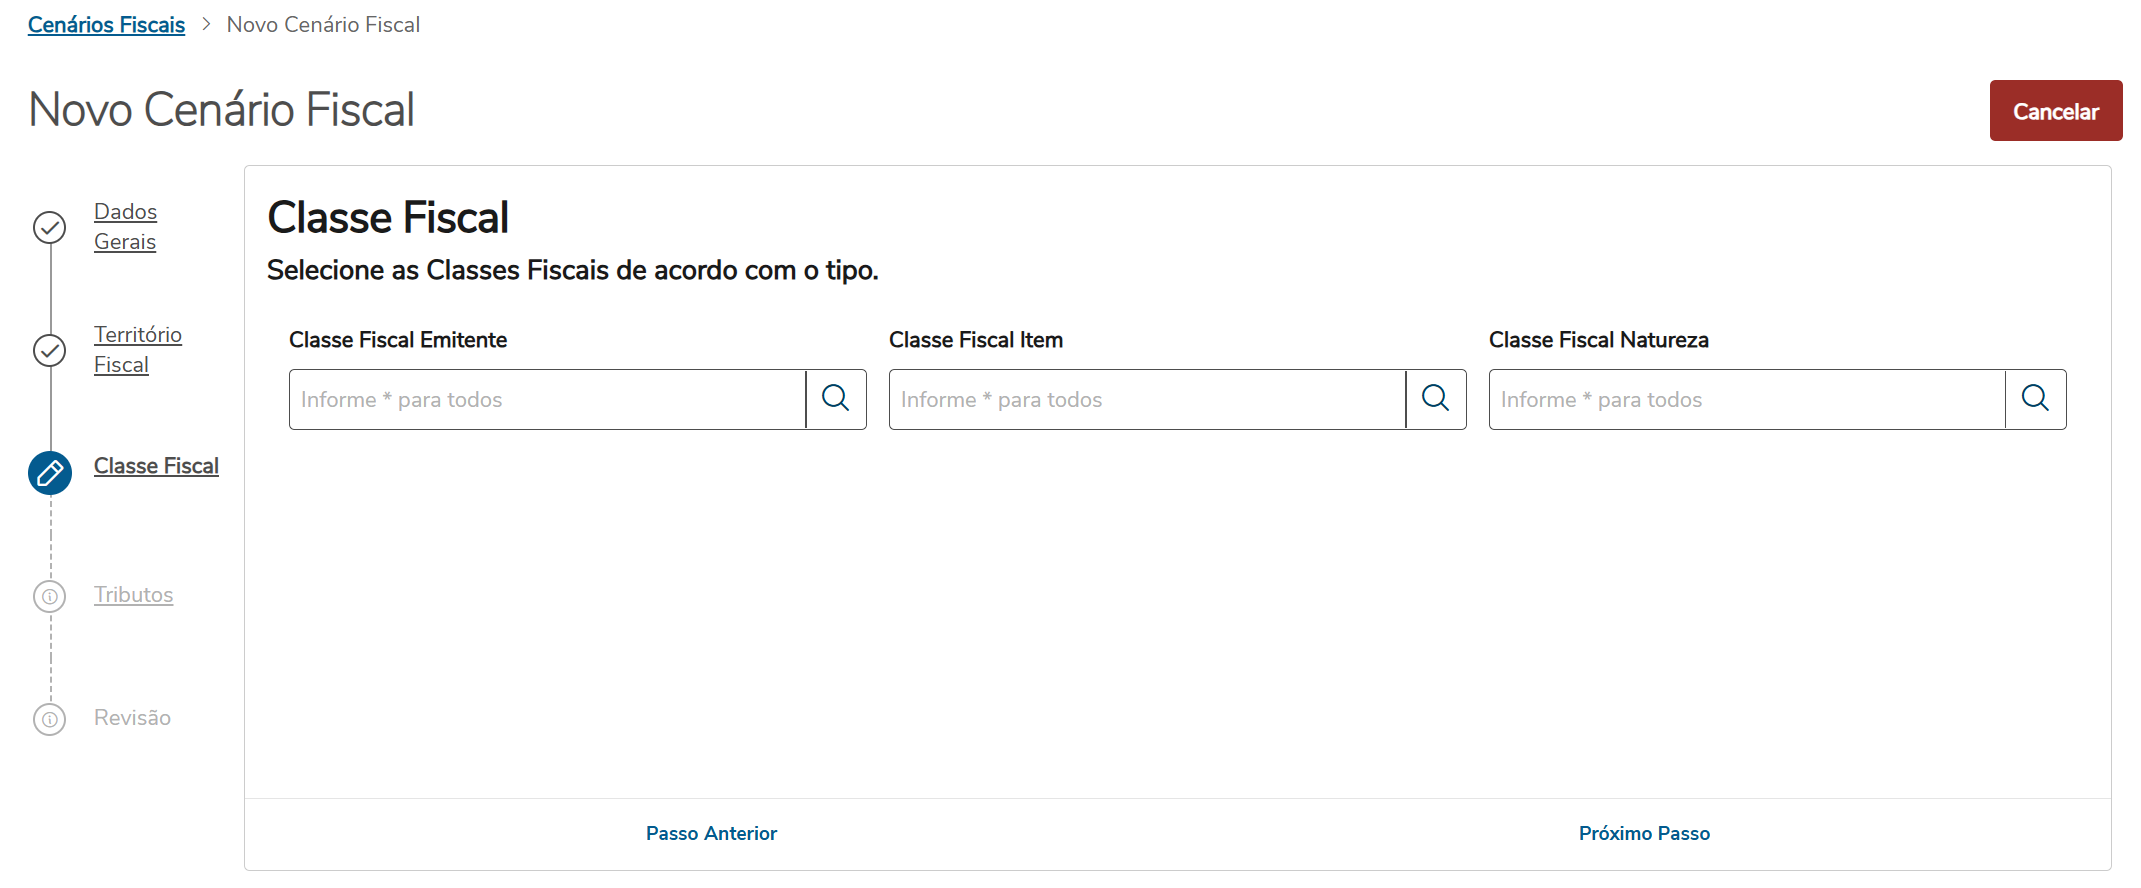2141x888 pixels.
Task: Click the Classe Fiscal Item search magnifier icon
Action: 1436,399
